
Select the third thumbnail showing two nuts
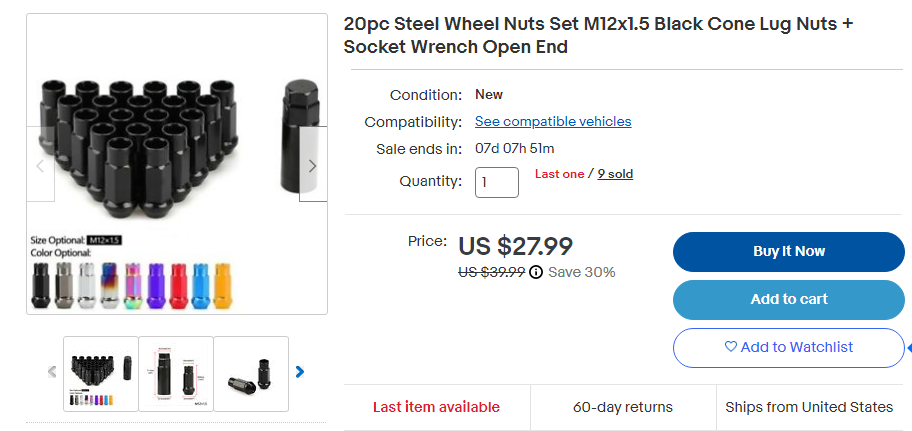click(251, 373)
